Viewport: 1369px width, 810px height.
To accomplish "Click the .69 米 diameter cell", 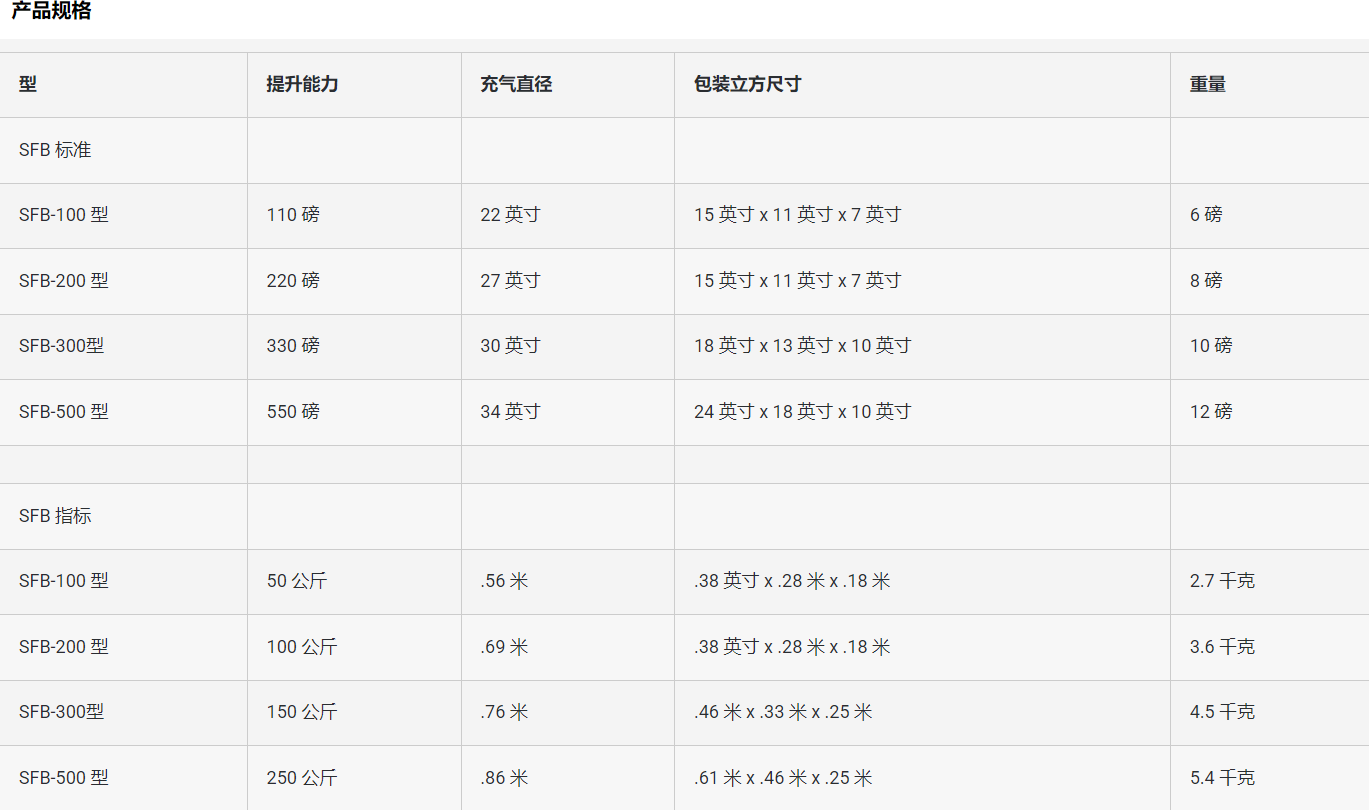I will click(504, 647).
